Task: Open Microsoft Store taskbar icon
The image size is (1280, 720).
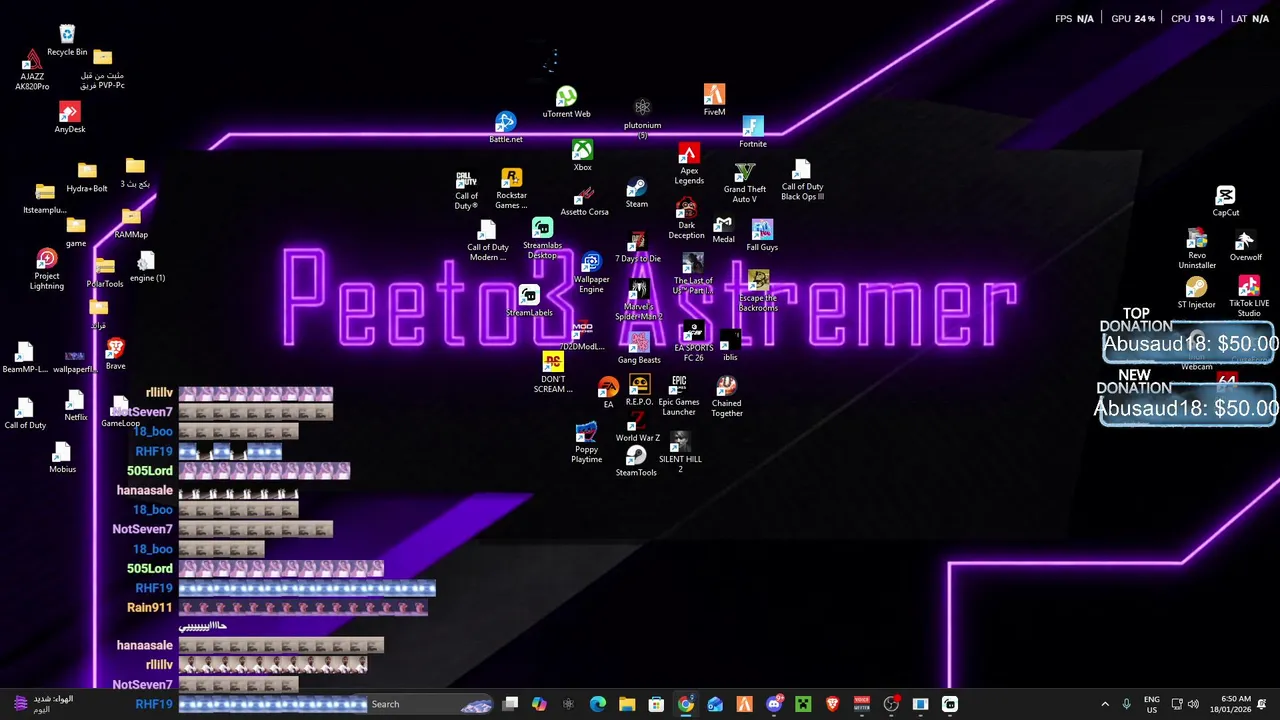Action: pyautogui.click(x=656, y=704)
